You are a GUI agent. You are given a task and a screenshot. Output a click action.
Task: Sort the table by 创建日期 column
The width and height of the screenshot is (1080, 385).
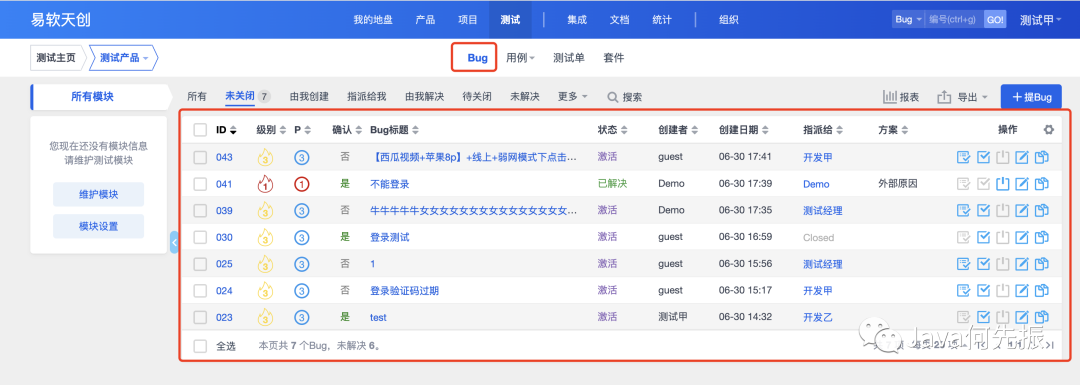point(743,129)
